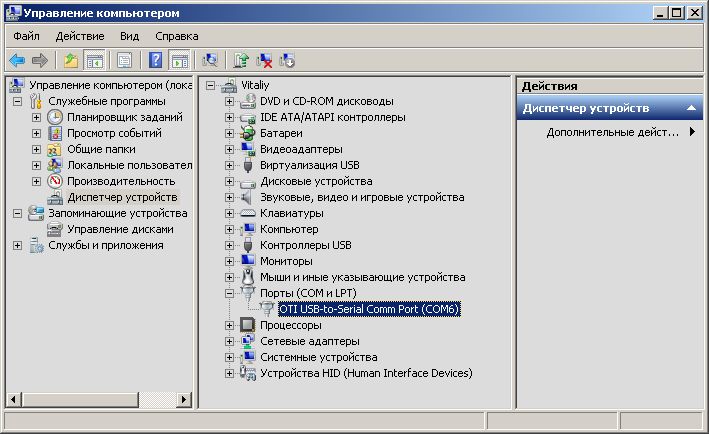Click the Производительность performance icon
The width and height of the screenshot is (709, 434).
[55, 181]
